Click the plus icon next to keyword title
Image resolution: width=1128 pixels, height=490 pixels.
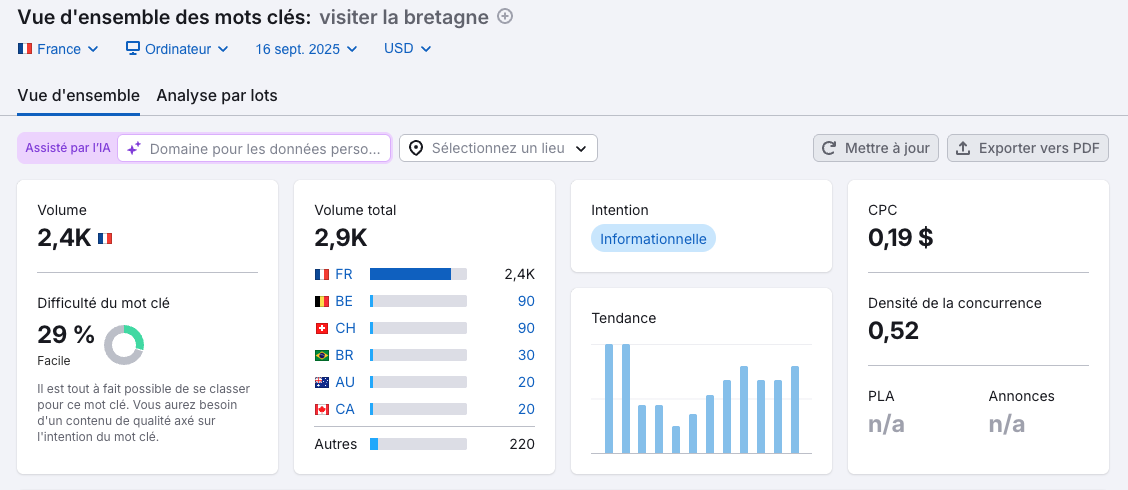tap(505, 16)
